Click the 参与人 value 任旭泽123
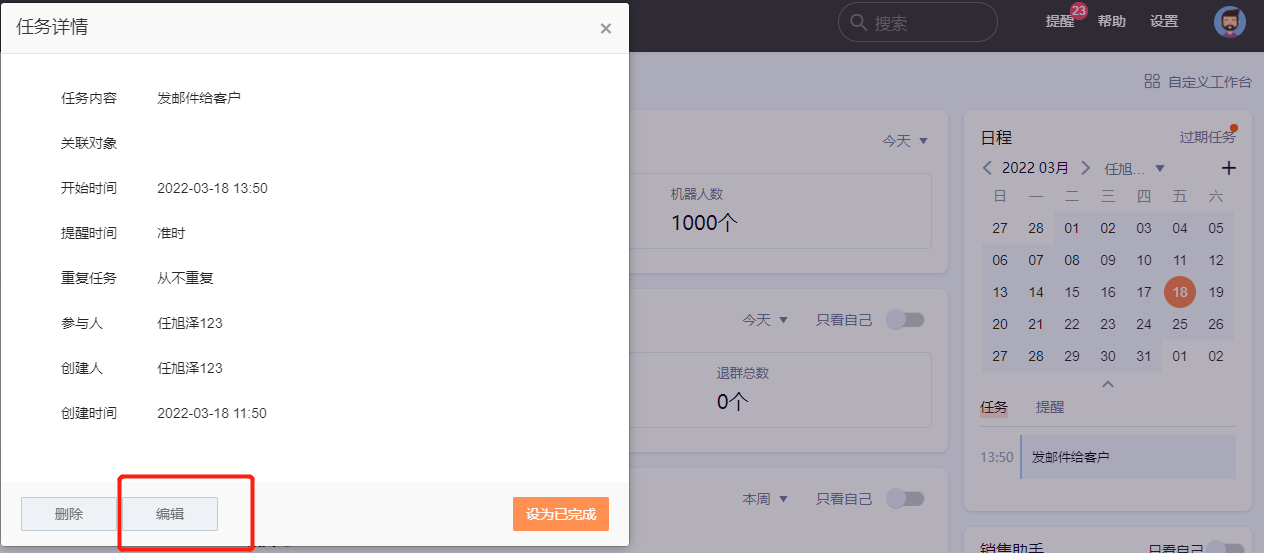The image size is (1264, 553). click(190, 323)
